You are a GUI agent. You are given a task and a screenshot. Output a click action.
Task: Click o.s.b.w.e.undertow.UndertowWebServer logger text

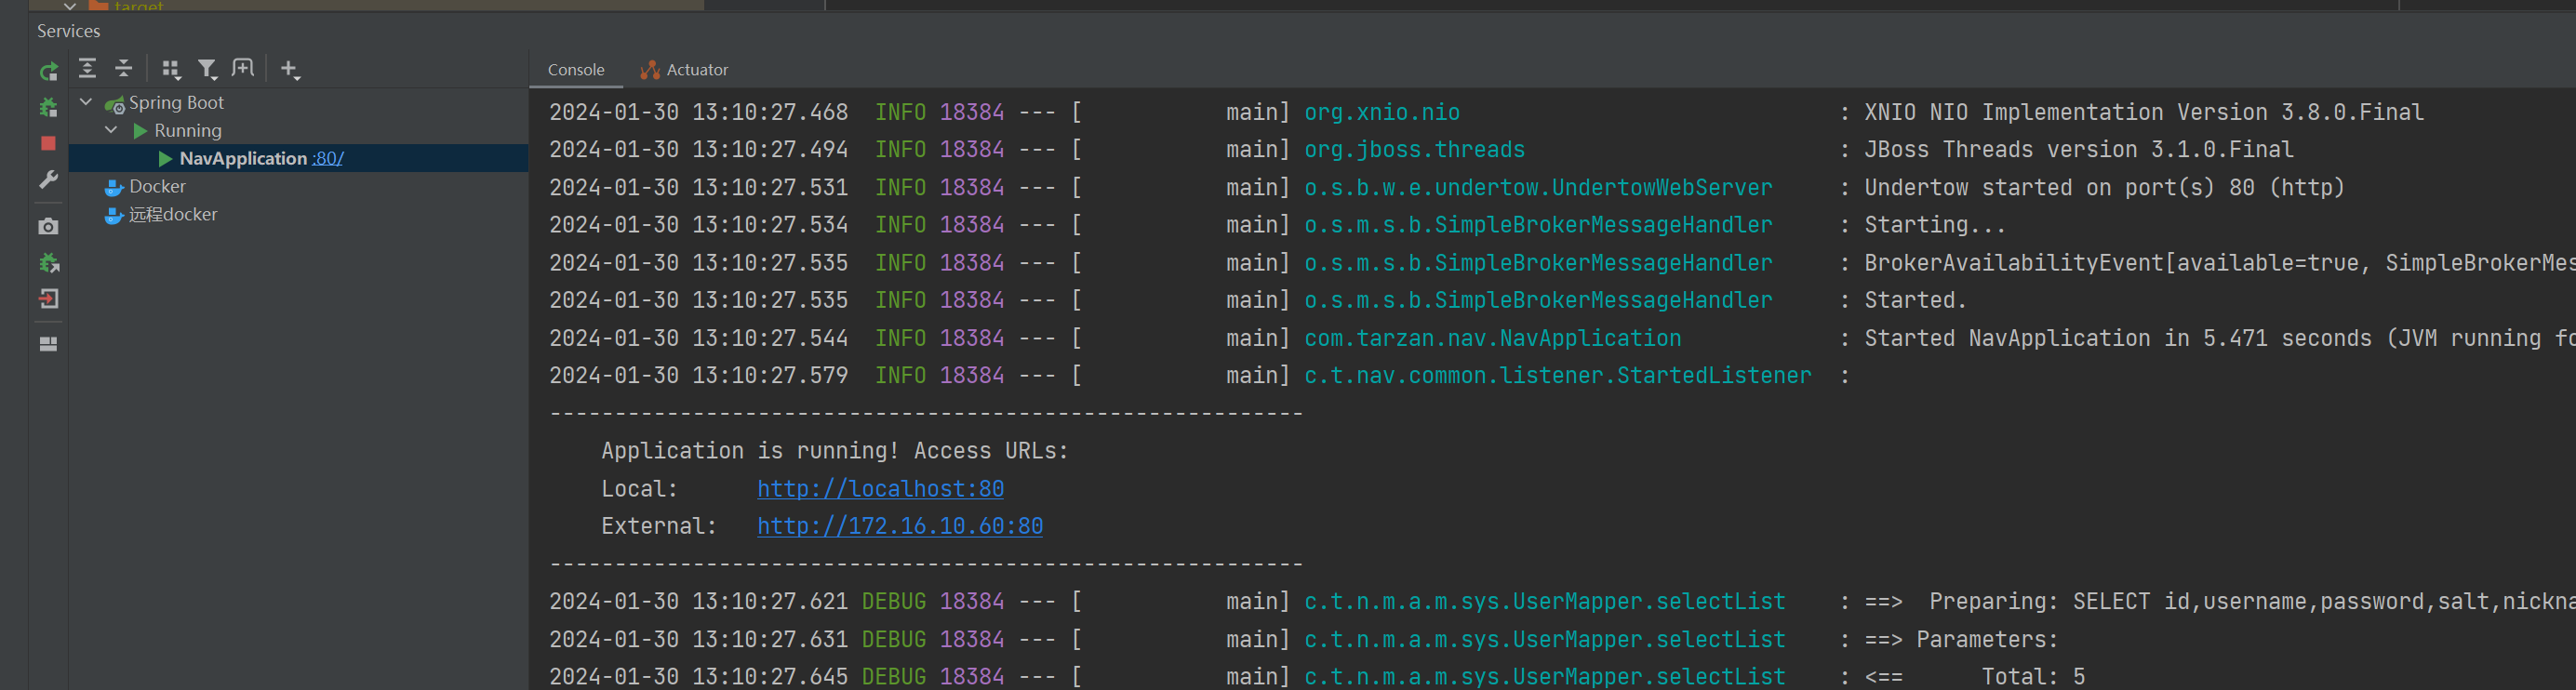click(1538, 187)
